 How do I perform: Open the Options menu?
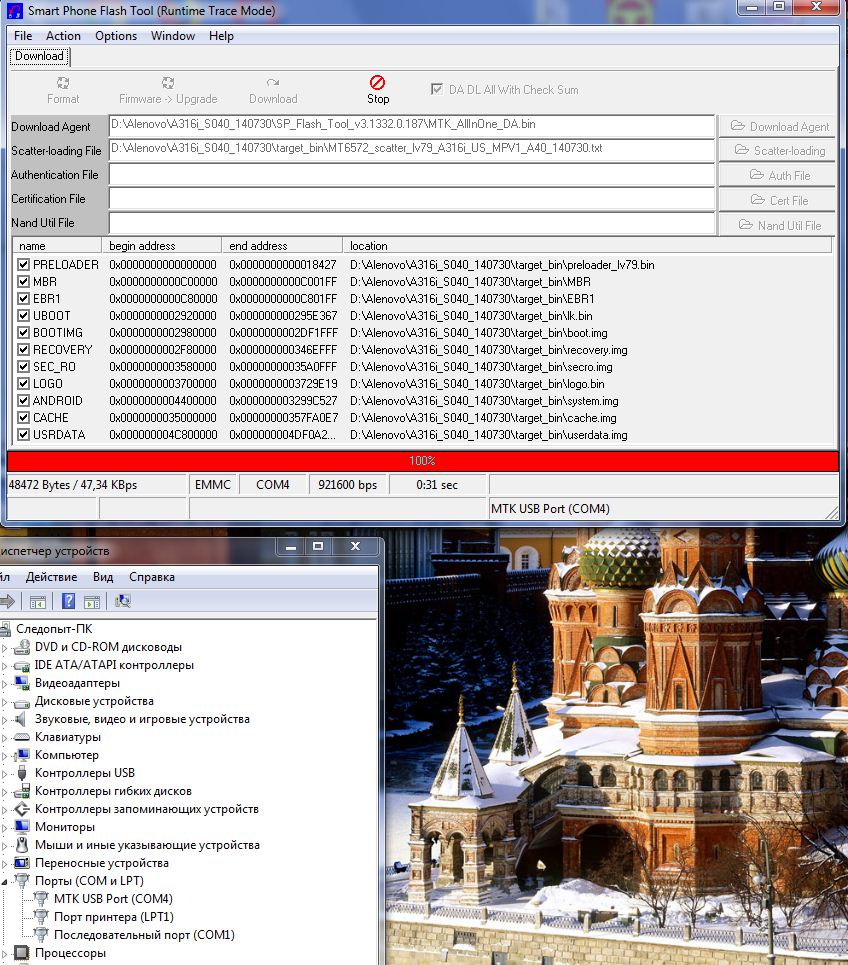pos(116,36)
